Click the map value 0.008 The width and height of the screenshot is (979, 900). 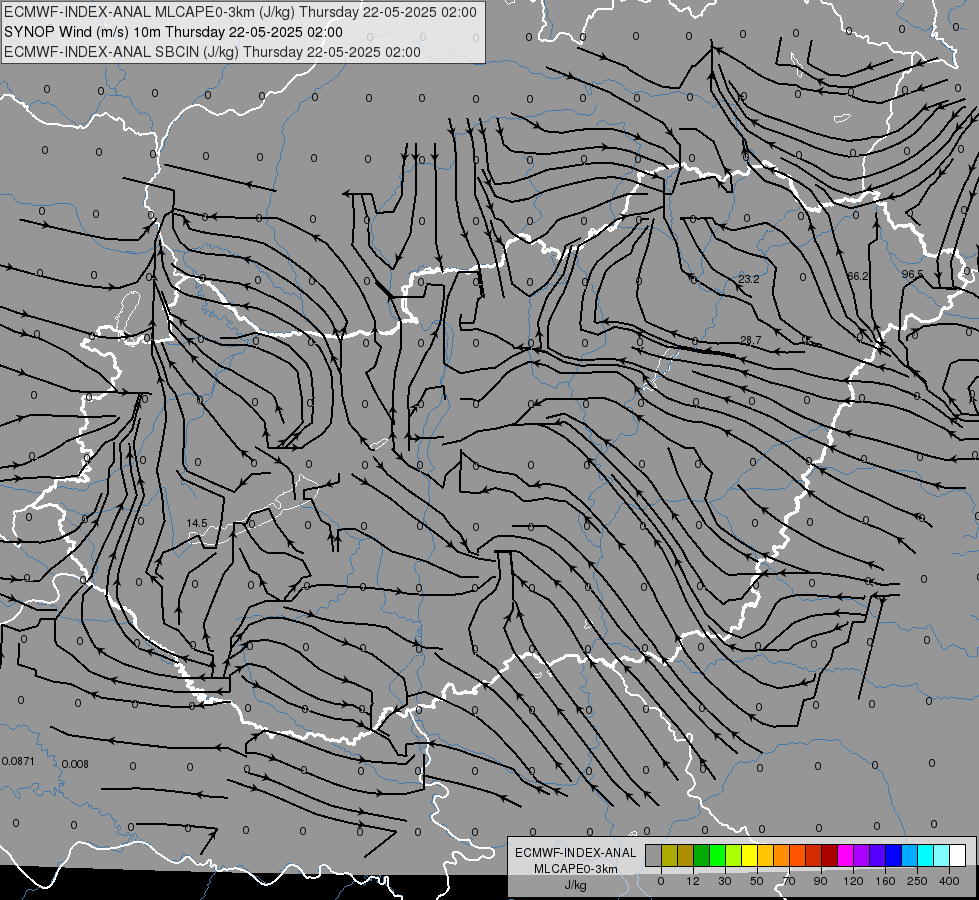[76, 764]
